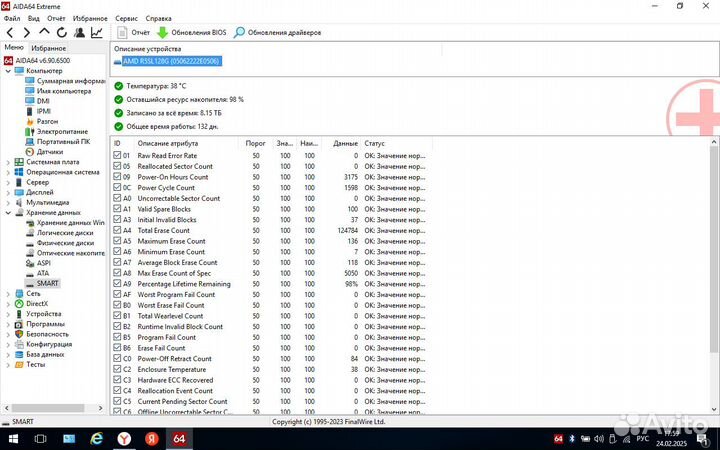Toggle checkbox for 01 Raw Read Error Rate
720x450 pixels.
pos(117,155)
